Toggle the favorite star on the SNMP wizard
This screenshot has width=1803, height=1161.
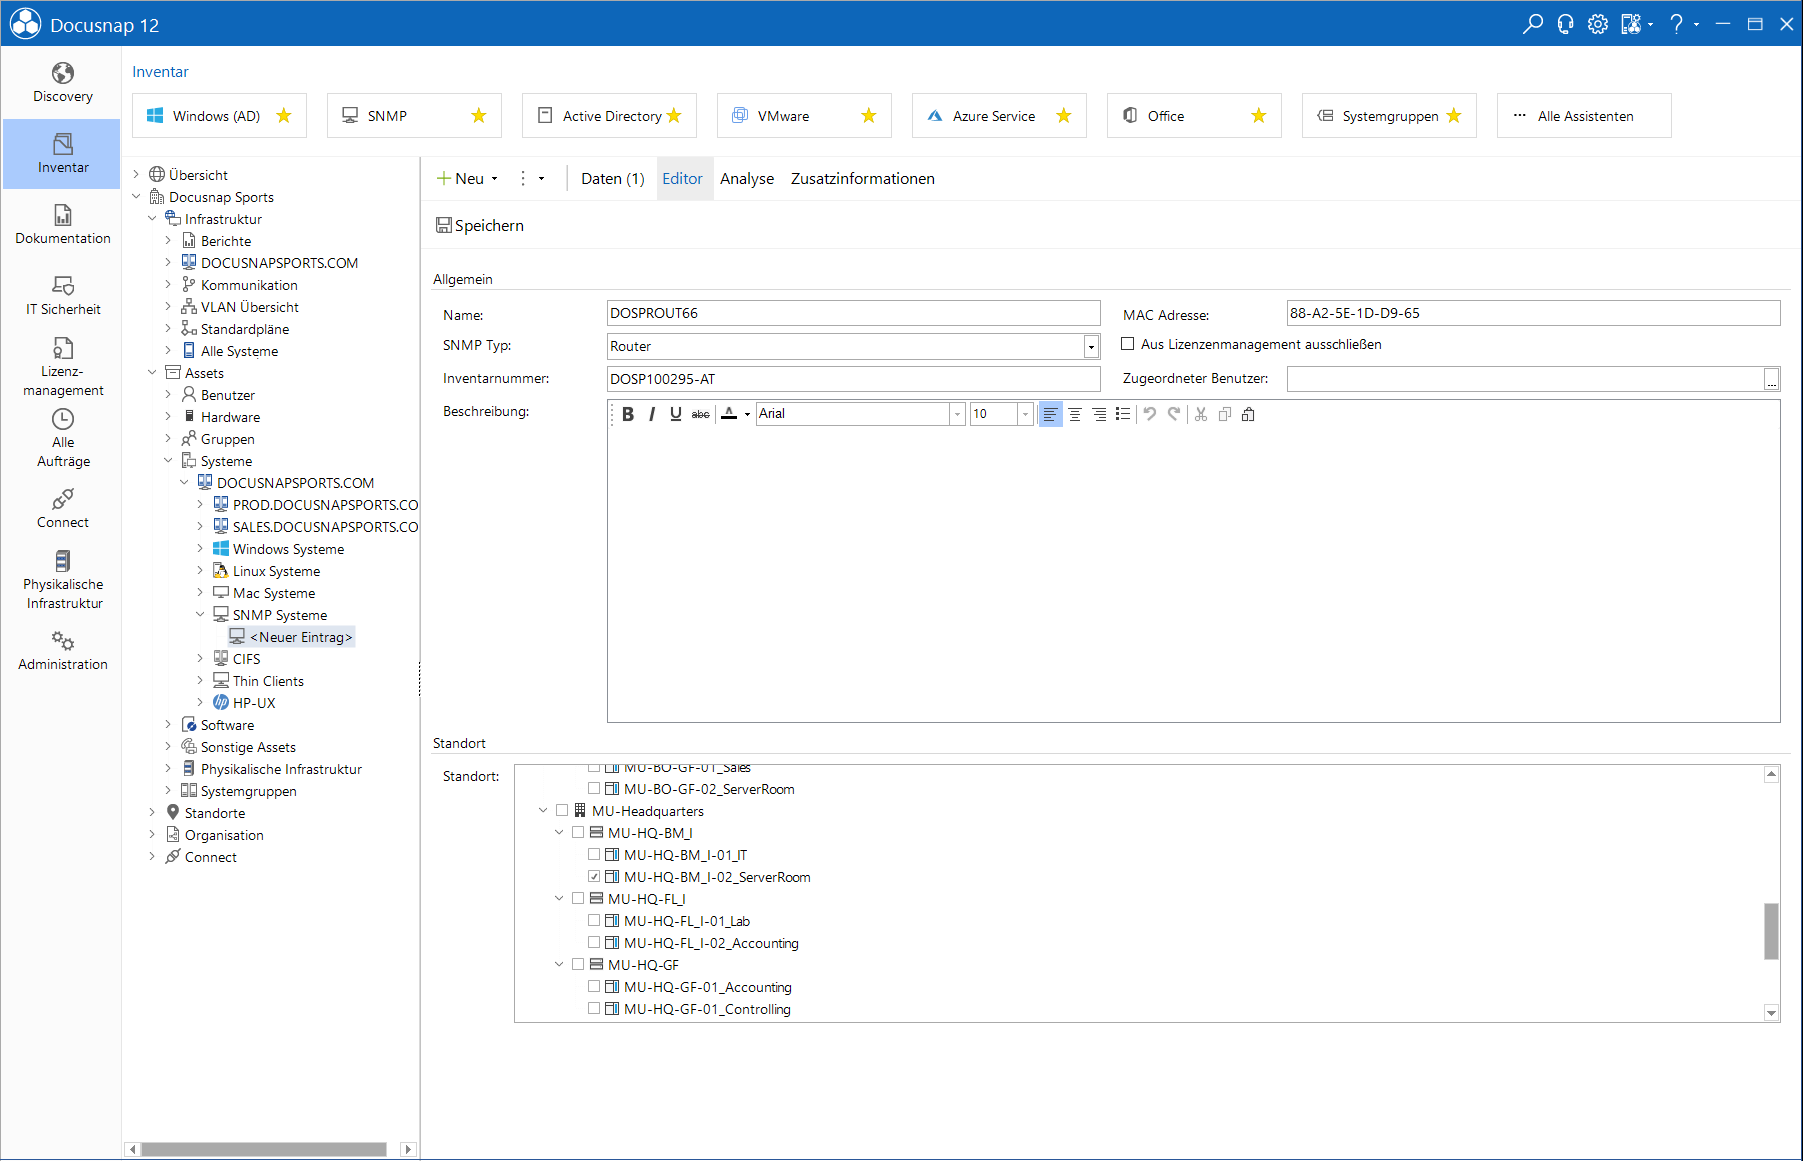(x=479, y=116)
